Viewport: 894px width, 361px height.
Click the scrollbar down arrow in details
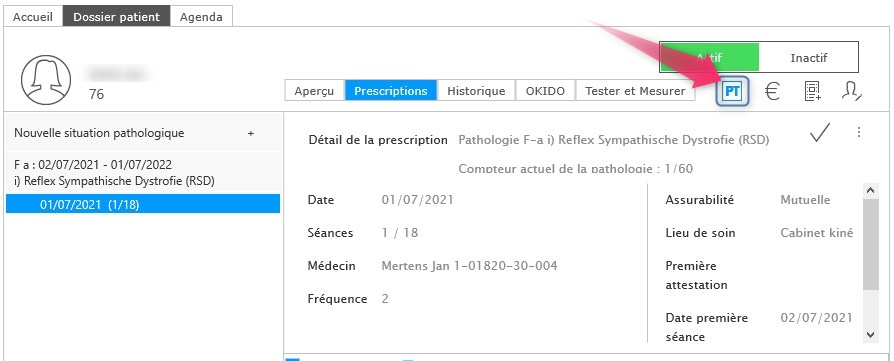pyautogui.click(x=870, y=335)
